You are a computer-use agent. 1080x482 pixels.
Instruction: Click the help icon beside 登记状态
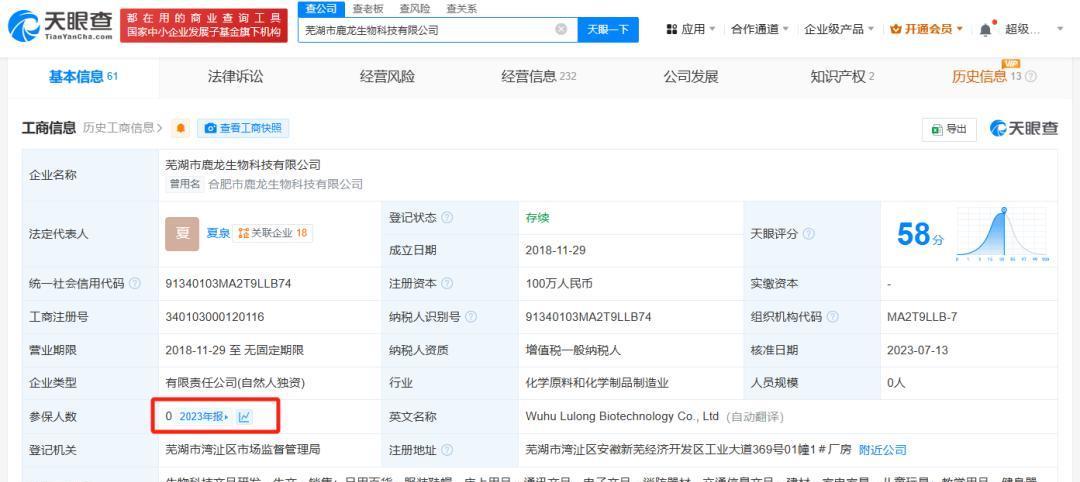[447, 218]
